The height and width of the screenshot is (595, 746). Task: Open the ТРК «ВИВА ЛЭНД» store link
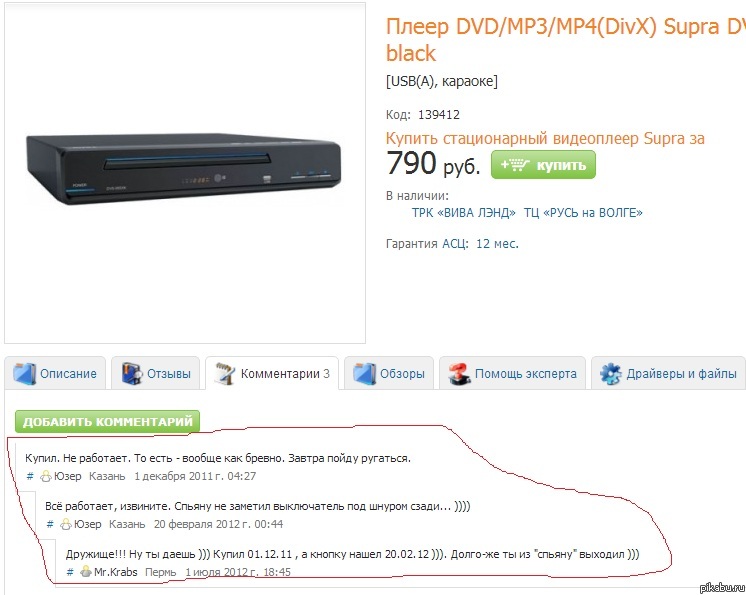tap(464, 213)
